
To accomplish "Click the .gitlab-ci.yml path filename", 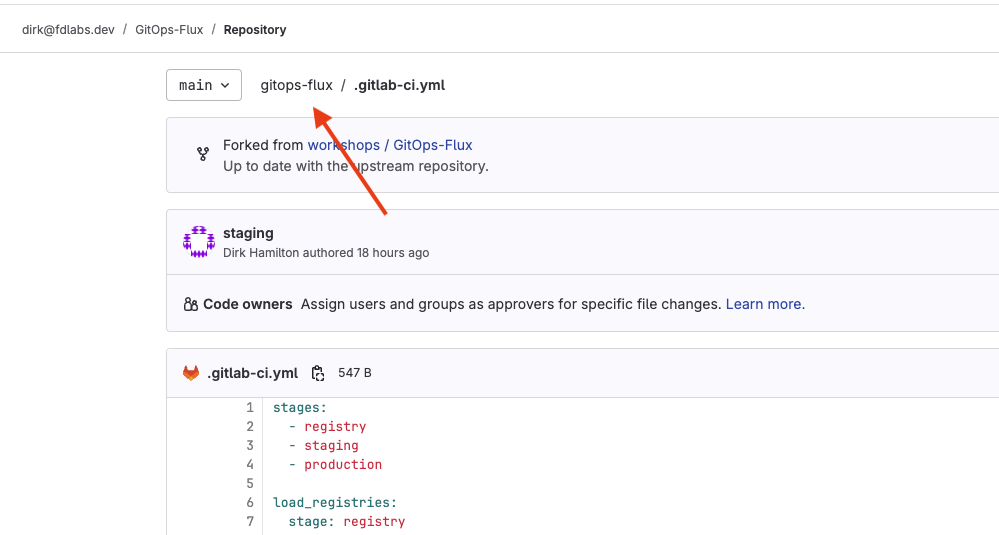I will pos(399,85).
